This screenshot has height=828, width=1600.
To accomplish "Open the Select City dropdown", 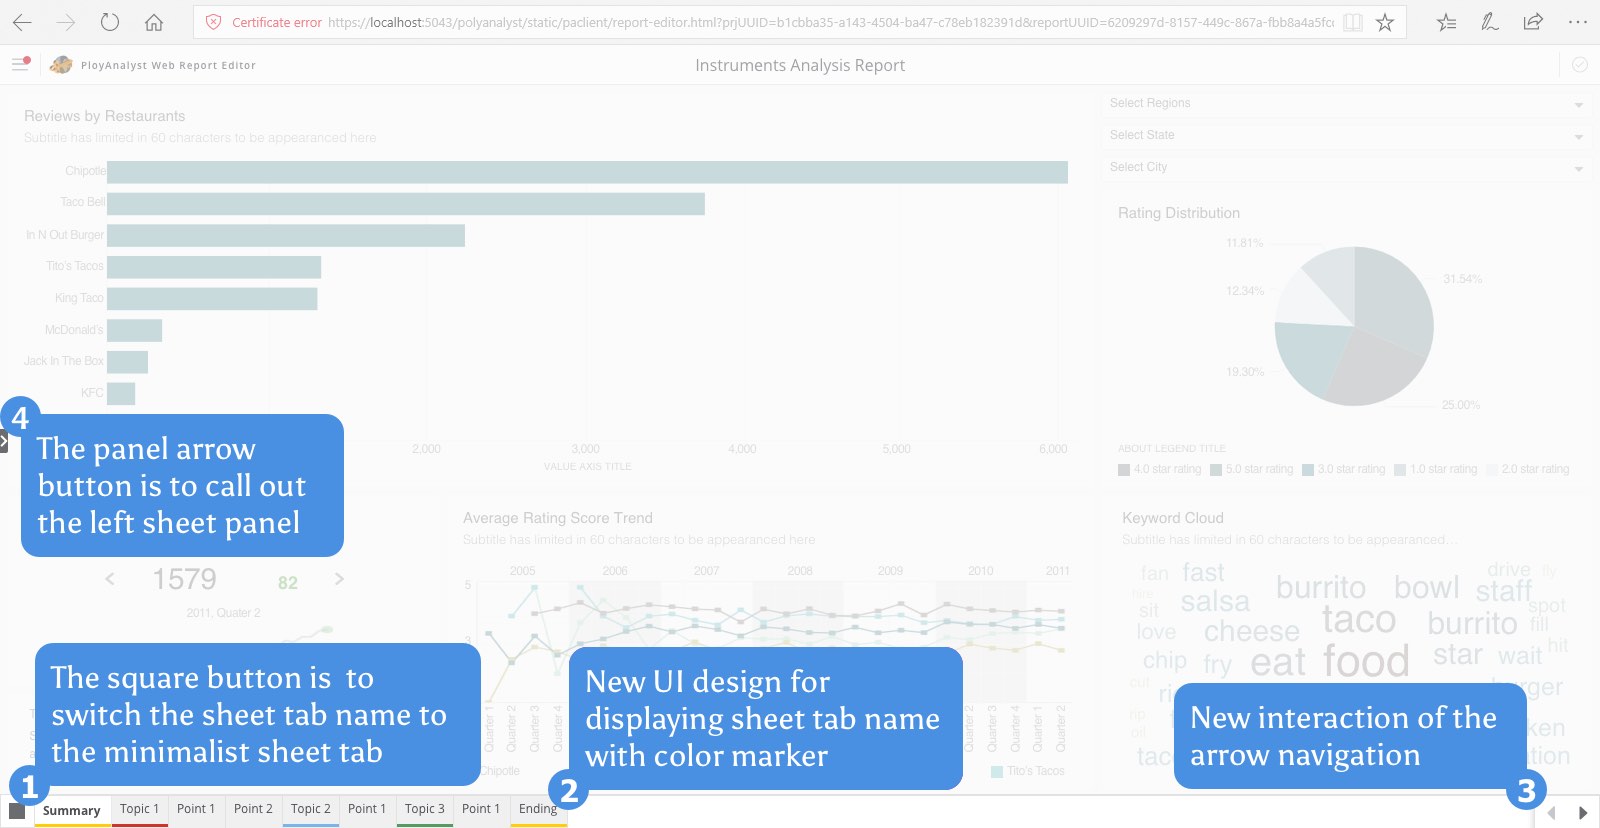I will tap(1347, 168).
